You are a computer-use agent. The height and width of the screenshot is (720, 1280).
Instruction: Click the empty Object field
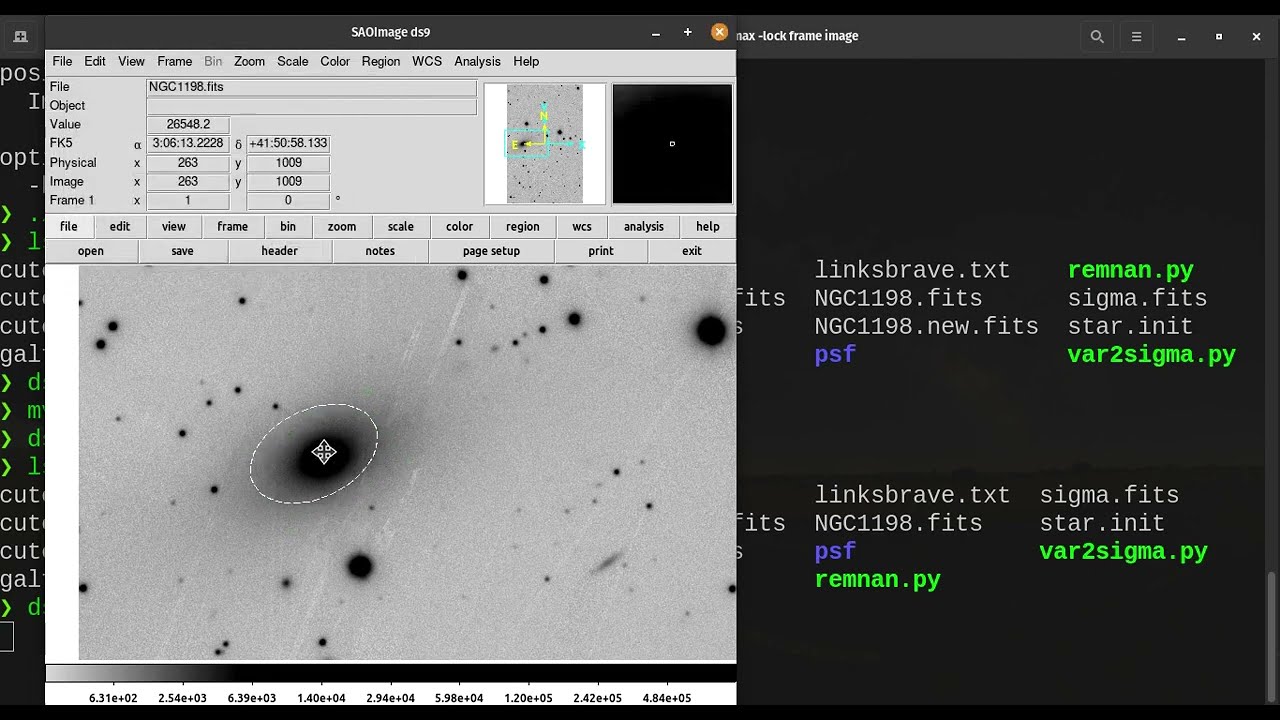point(311,106)
